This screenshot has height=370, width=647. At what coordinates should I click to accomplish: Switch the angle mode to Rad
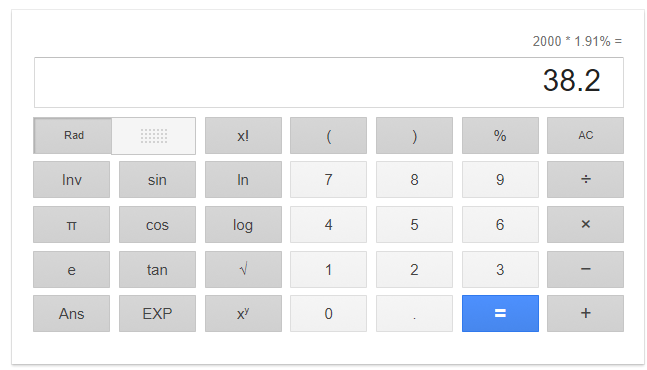click(x=73, y=135)
